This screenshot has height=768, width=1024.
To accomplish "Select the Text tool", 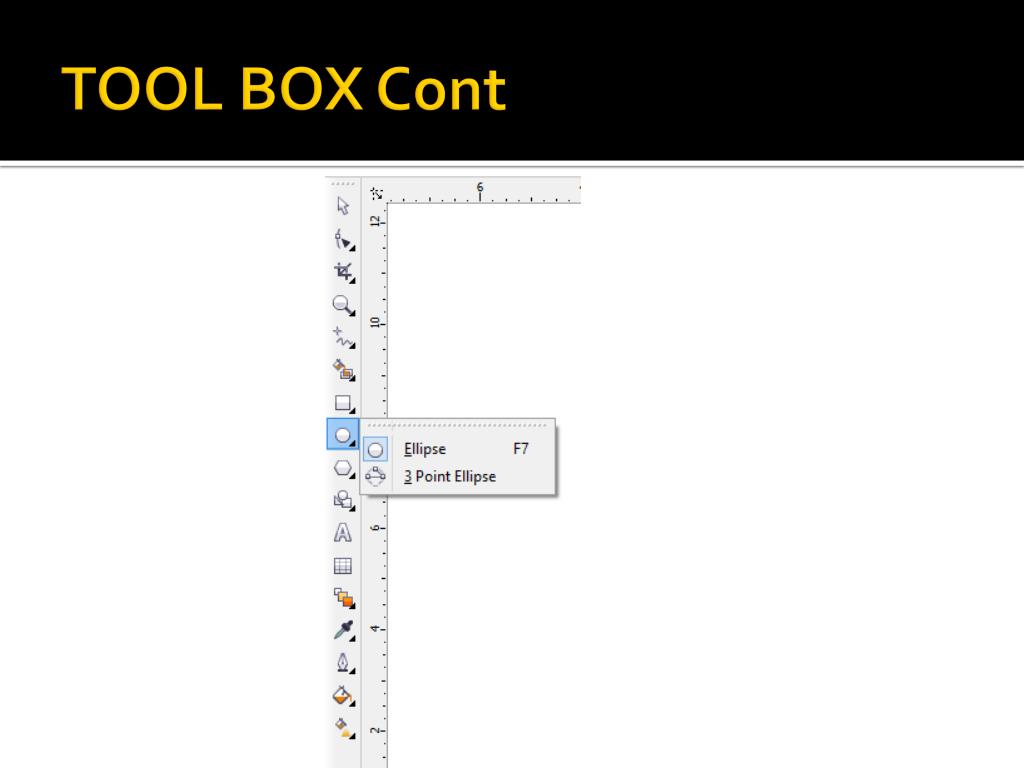I will (343, 533).
